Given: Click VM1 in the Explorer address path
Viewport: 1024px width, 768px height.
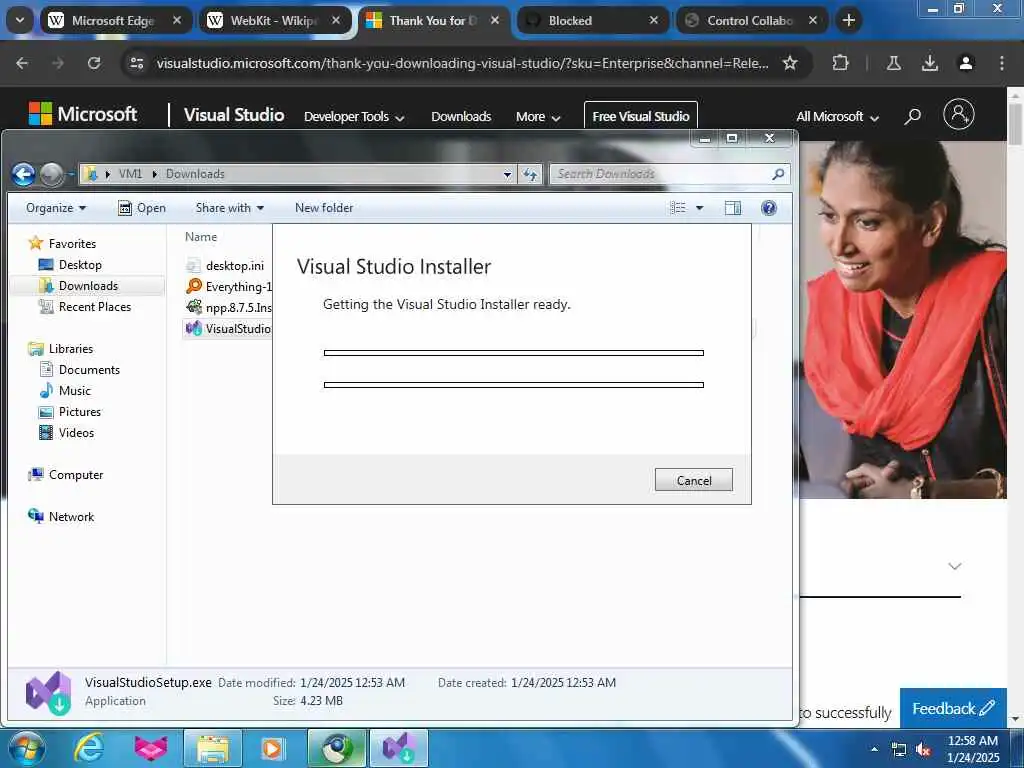Looking at the screenshot, I should point(130,174).
